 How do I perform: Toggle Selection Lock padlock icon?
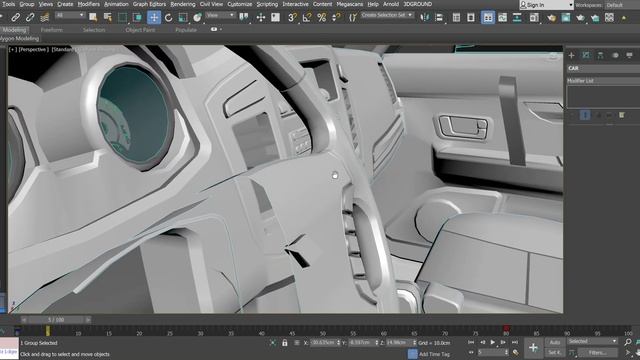(x=284, y=343)
